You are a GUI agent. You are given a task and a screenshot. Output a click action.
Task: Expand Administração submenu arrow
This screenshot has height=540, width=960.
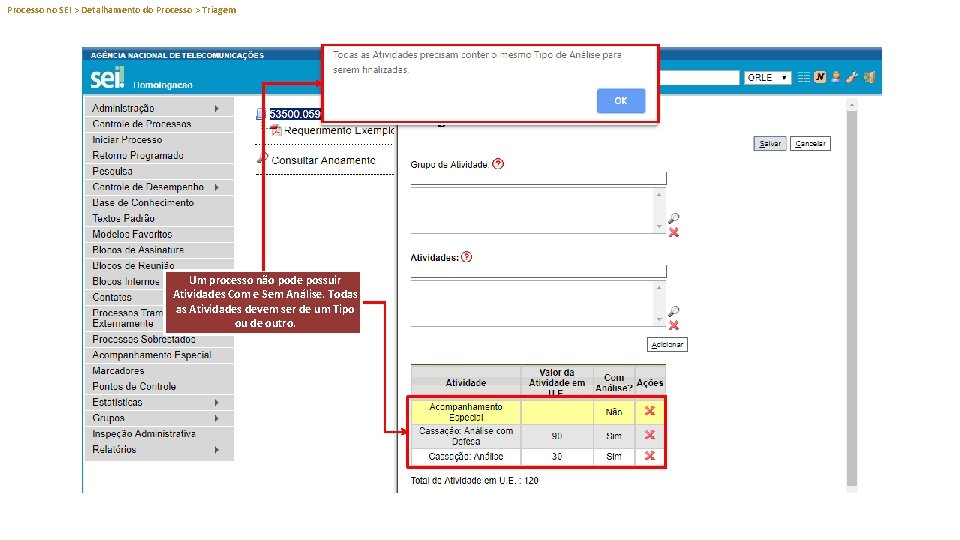217,108
